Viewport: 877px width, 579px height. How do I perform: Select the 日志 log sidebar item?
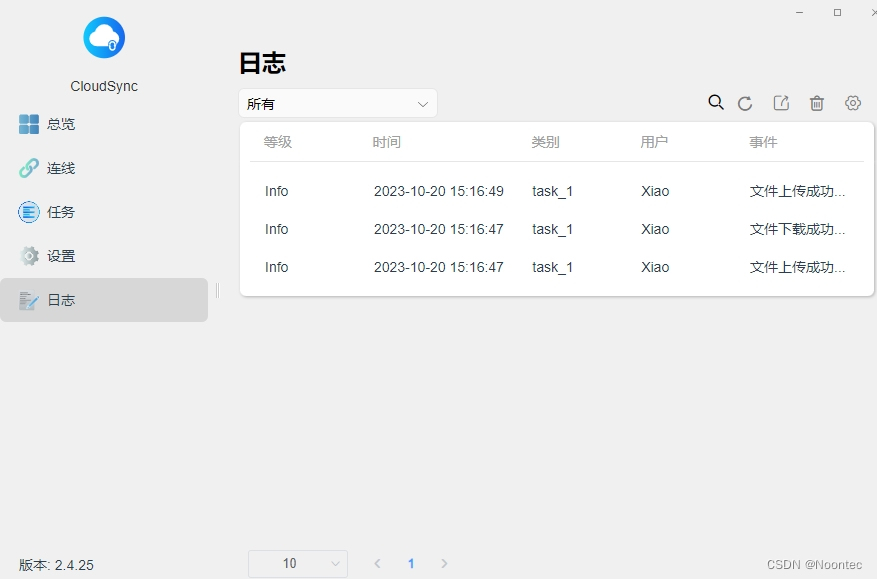pos(60,300)
